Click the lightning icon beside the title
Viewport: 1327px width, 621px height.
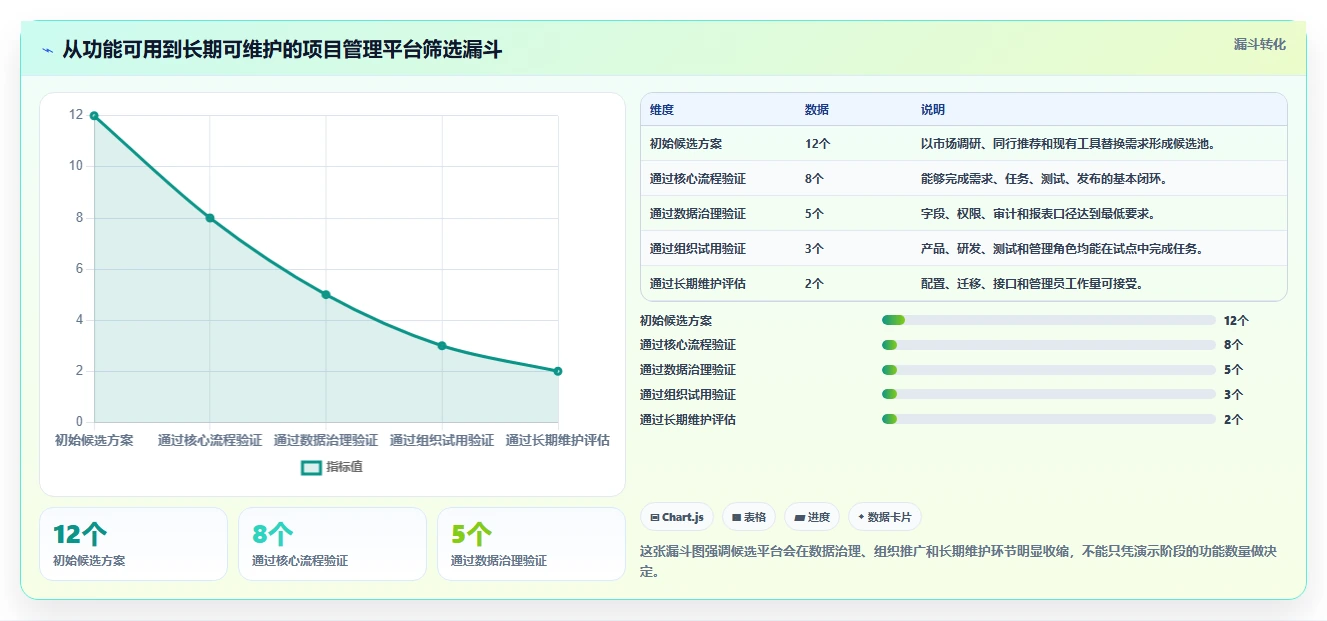click(47, 50)
